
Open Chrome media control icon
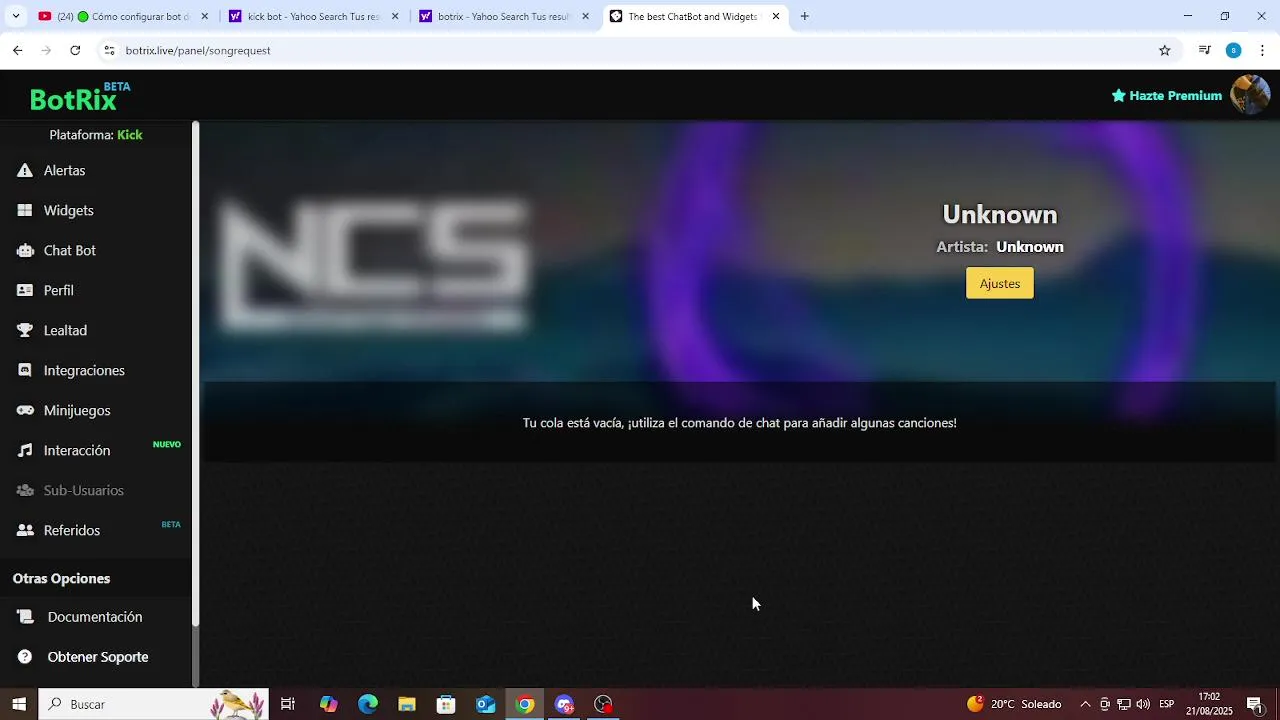click(1205, 50)
